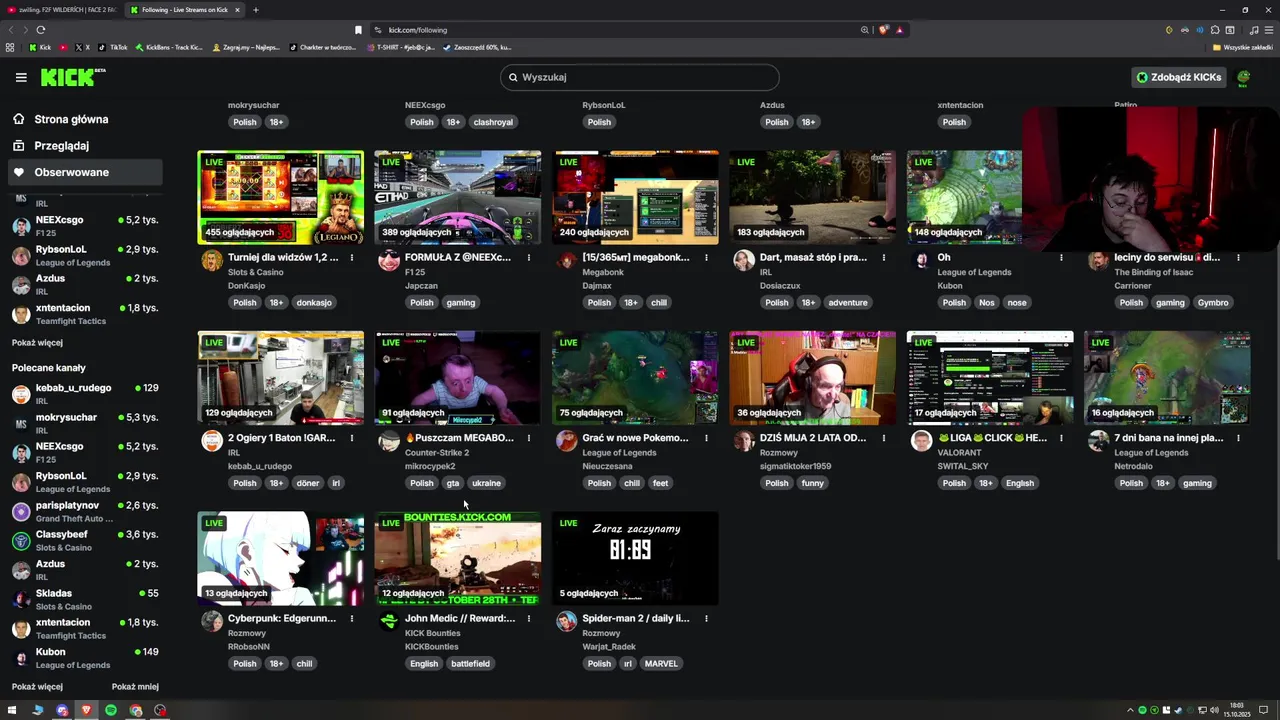Click SWITAL_SKY channel avatar
The height and width of the screenshot is (720, 1280).
tap(921, 441)
